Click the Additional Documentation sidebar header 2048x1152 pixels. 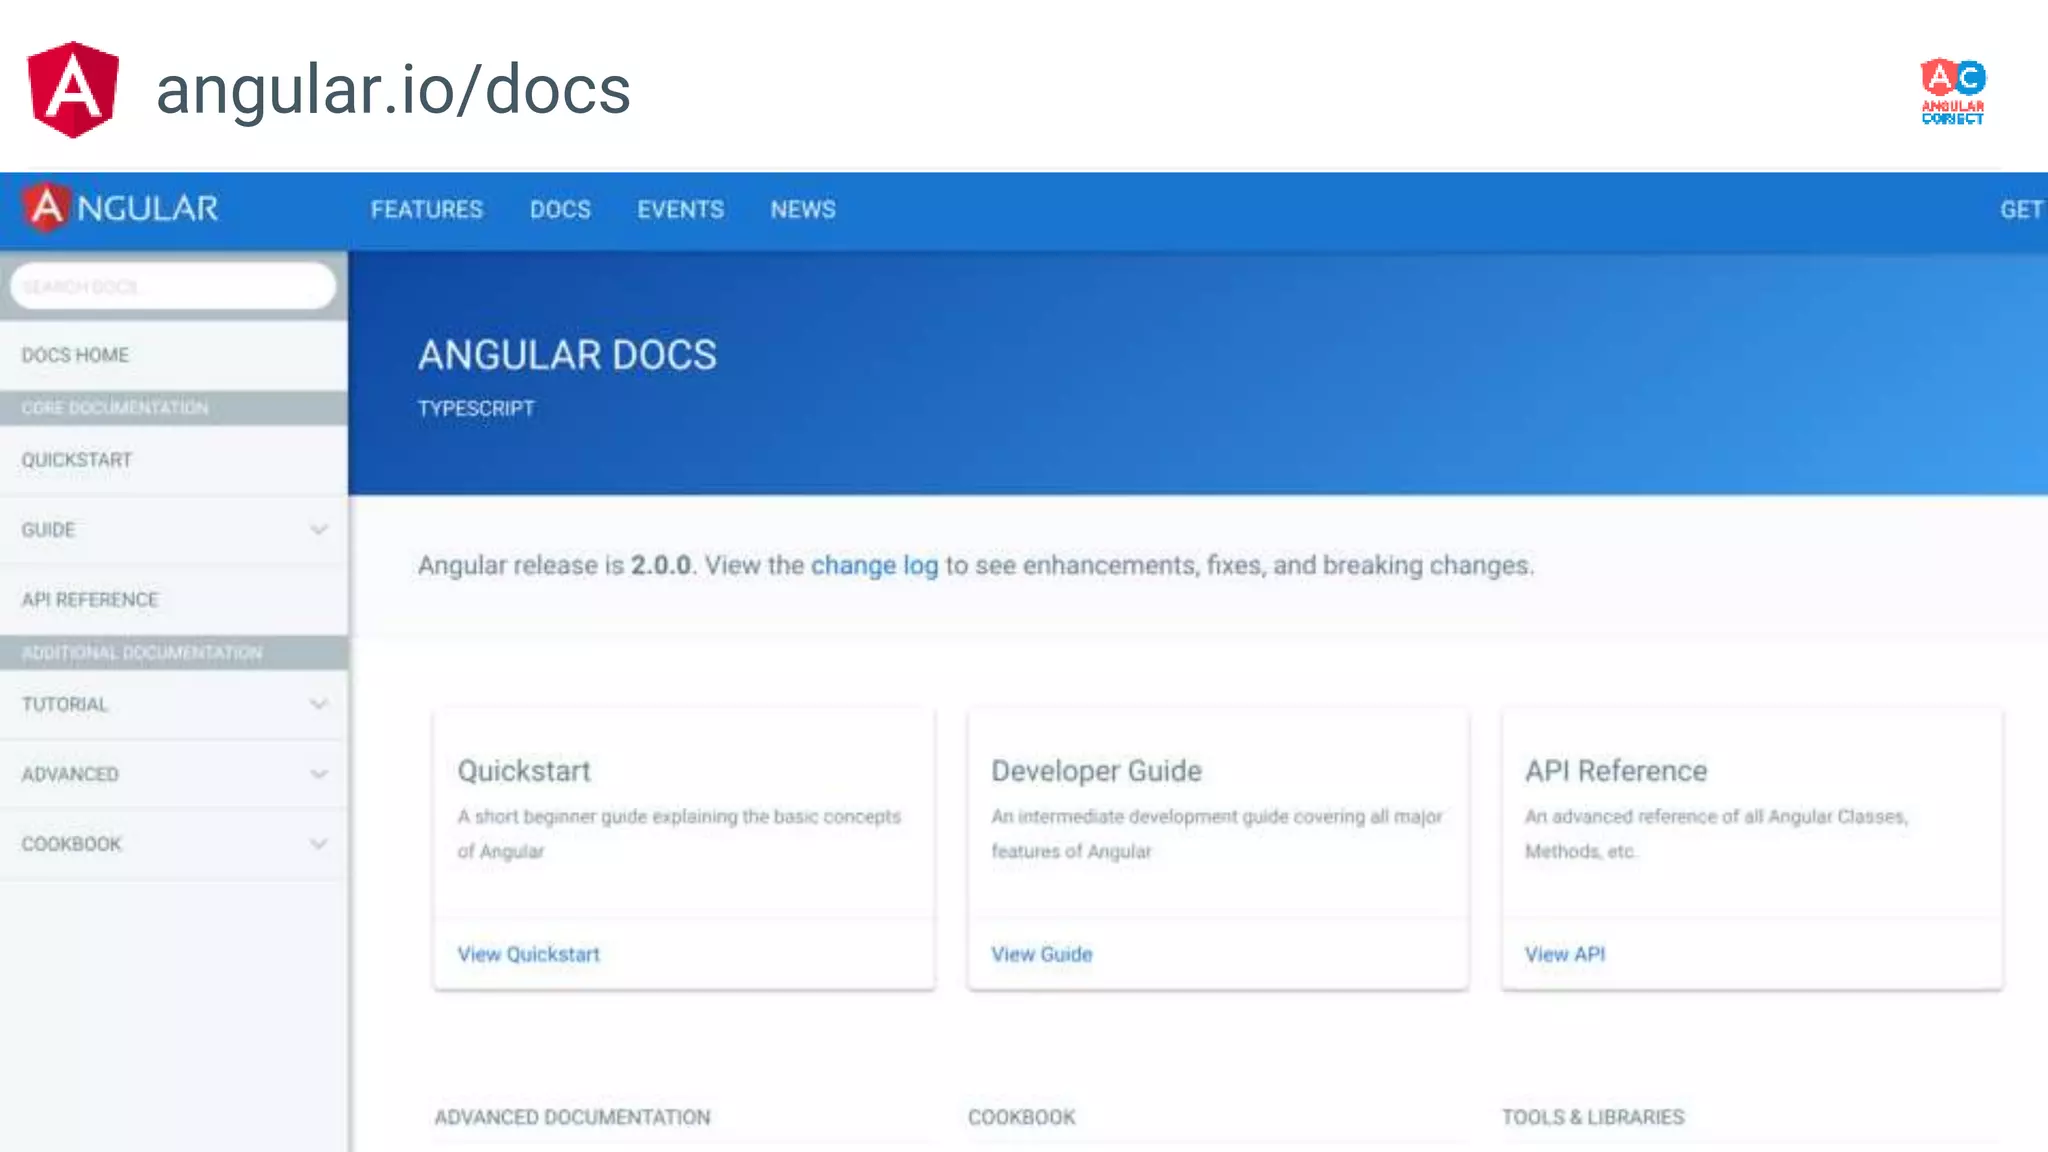(174, 653)
